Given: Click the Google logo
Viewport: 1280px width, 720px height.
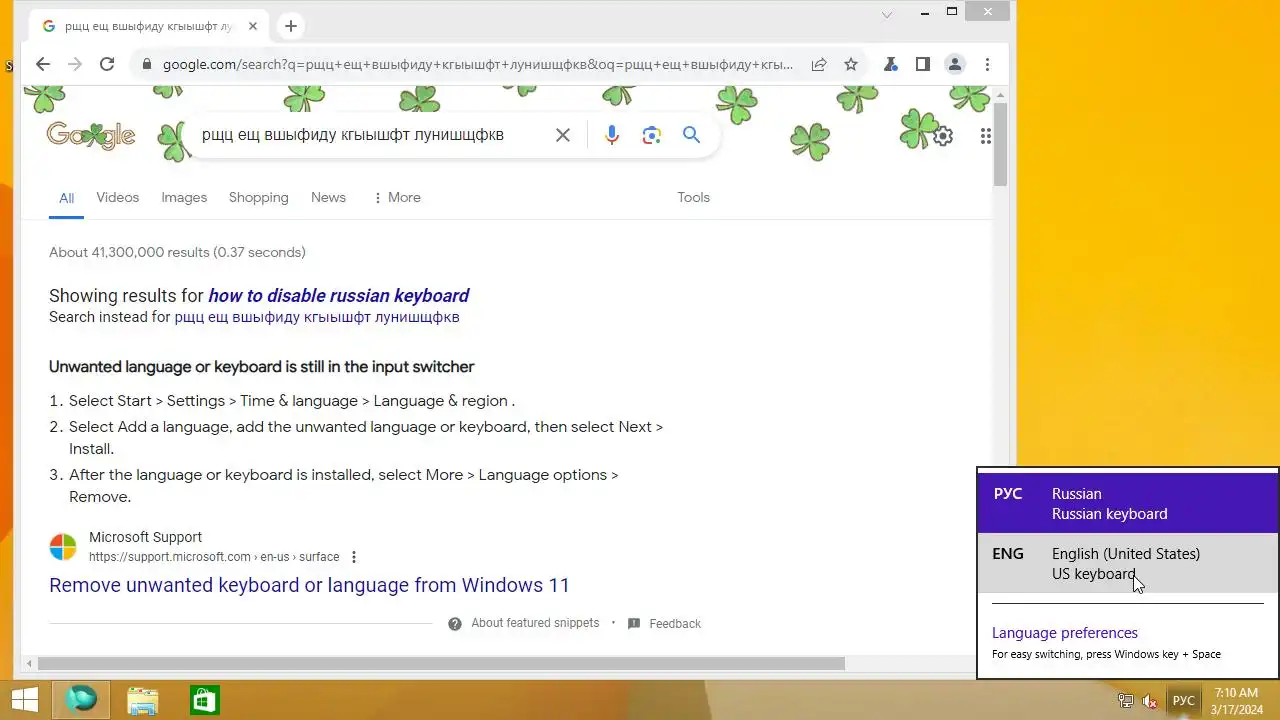Looking at the screenshot, I should (91, 136).
